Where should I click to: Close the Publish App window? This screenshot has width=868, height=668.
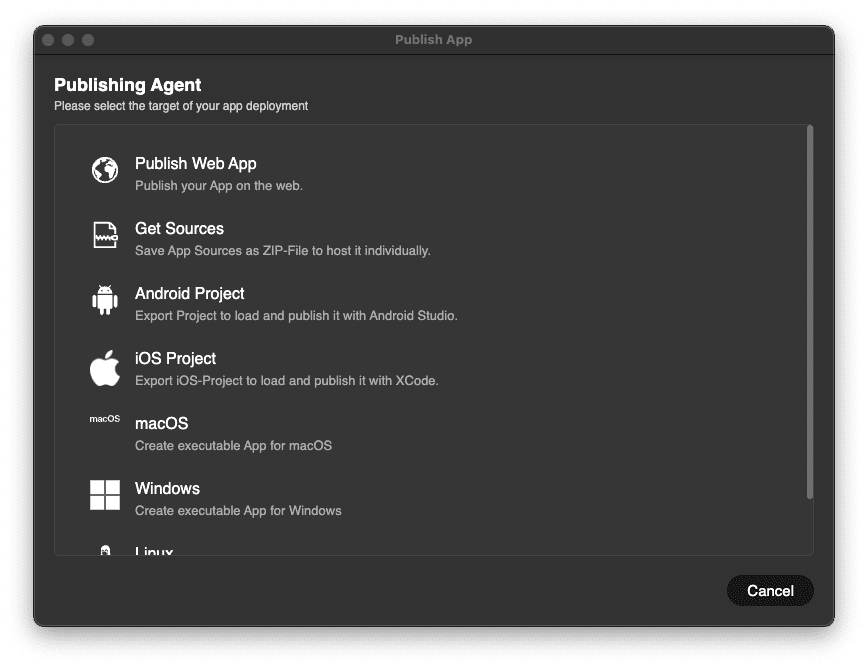coord(48,40)
